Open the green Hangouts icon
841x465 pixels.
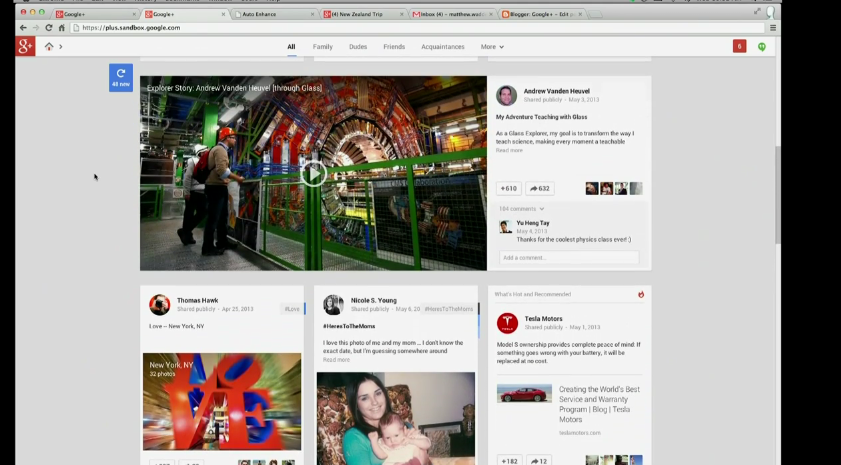762,47
